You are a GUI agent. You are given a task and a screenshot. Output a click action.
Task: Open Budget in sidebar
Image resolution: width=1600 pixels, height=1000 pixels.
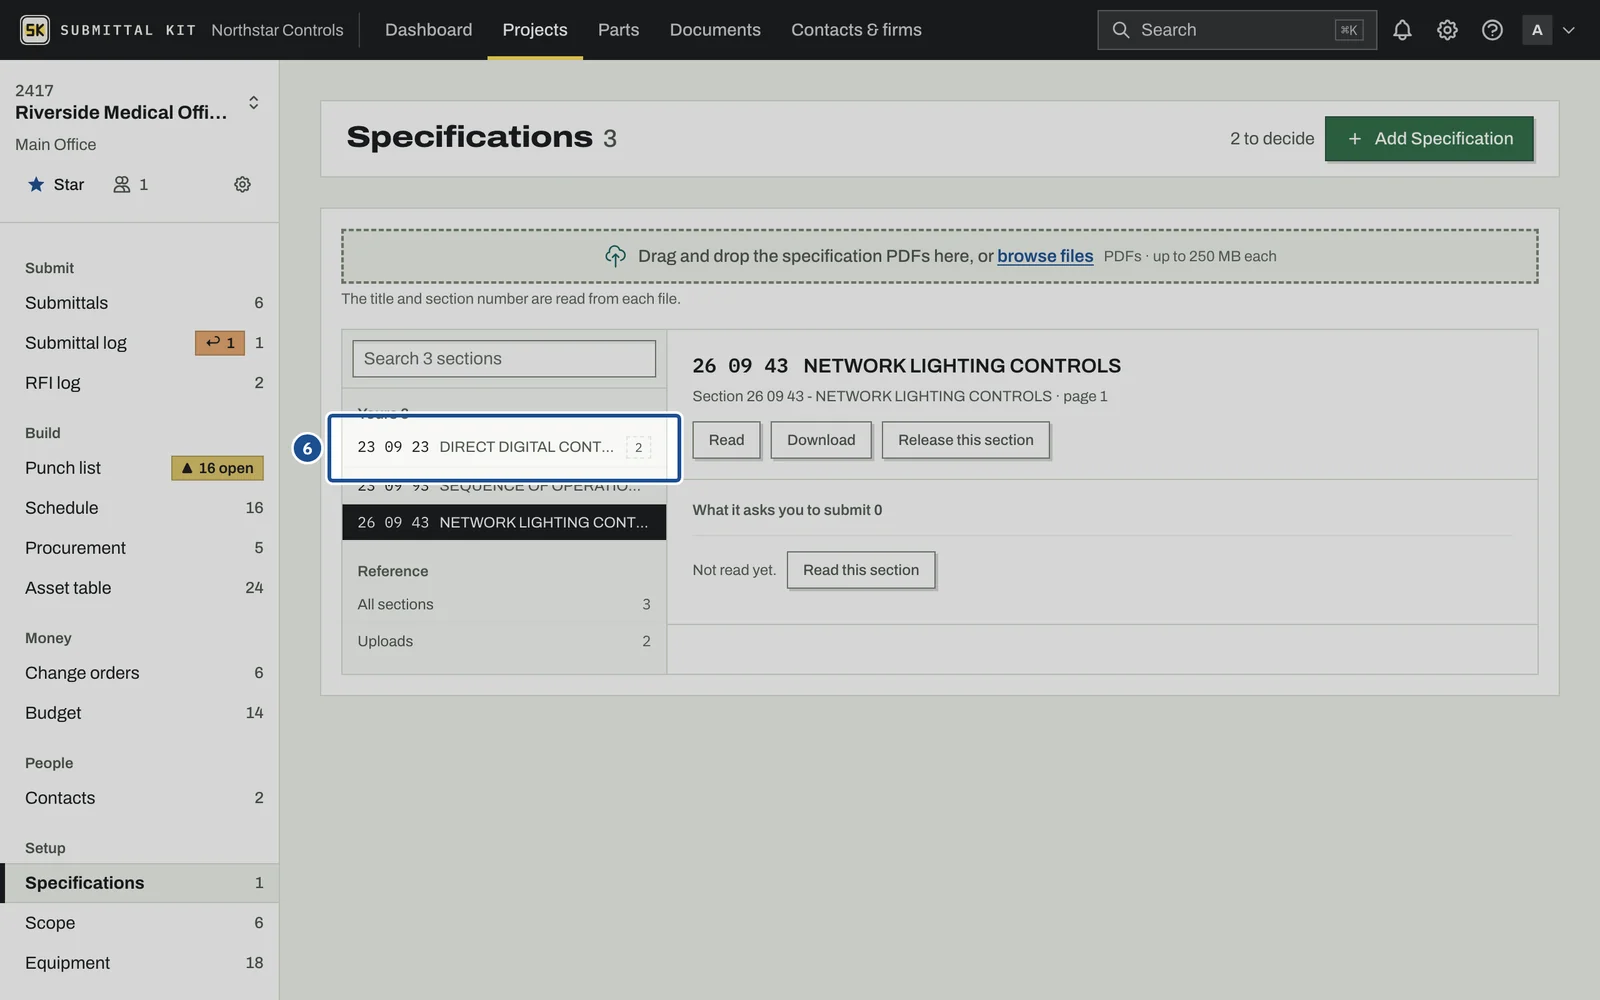[140, 713]
